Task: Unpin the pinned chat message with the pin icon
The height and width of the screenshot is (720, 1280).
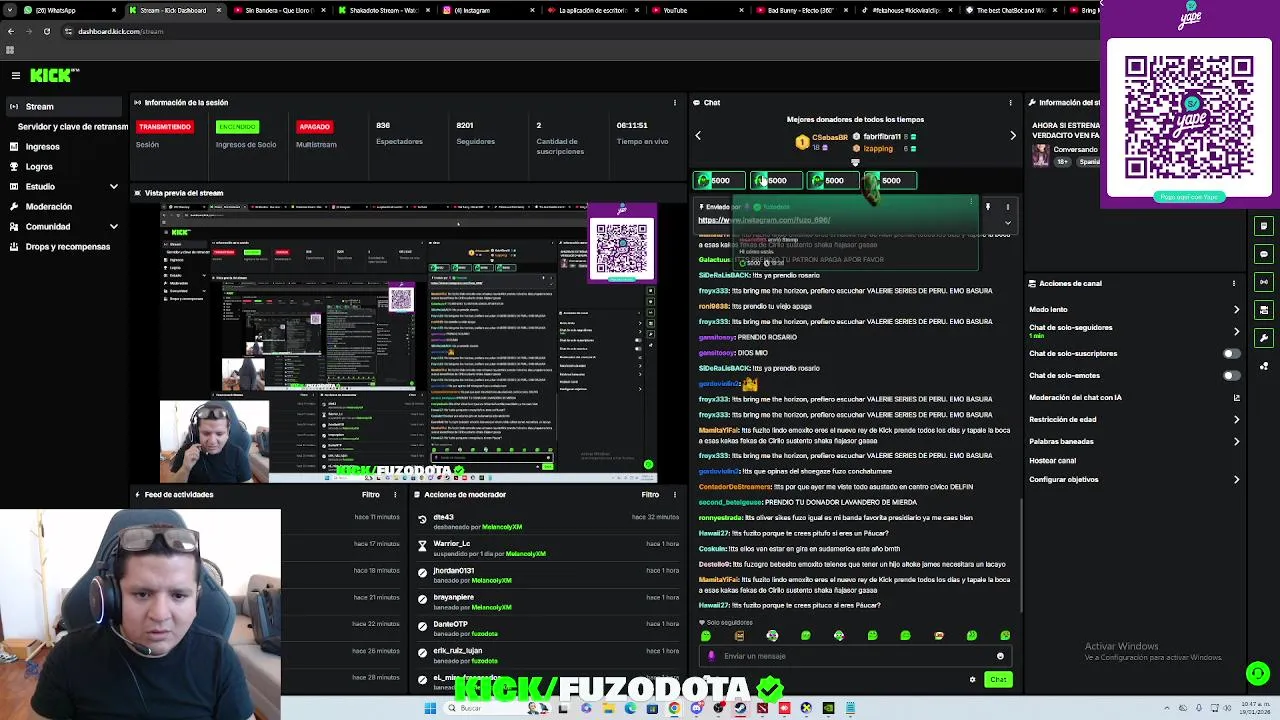Action: pyautogui.click(x=988, y=207)
